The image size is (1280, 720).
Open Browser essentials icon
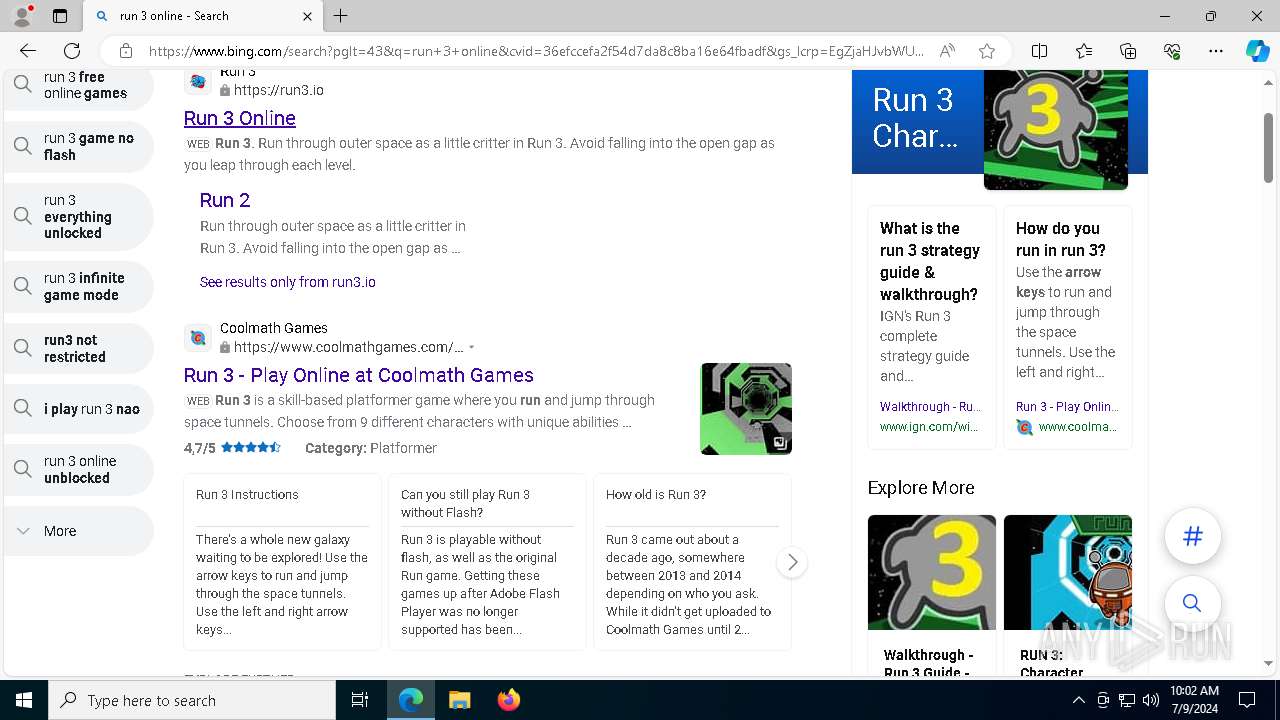[x=1172, y=51]
